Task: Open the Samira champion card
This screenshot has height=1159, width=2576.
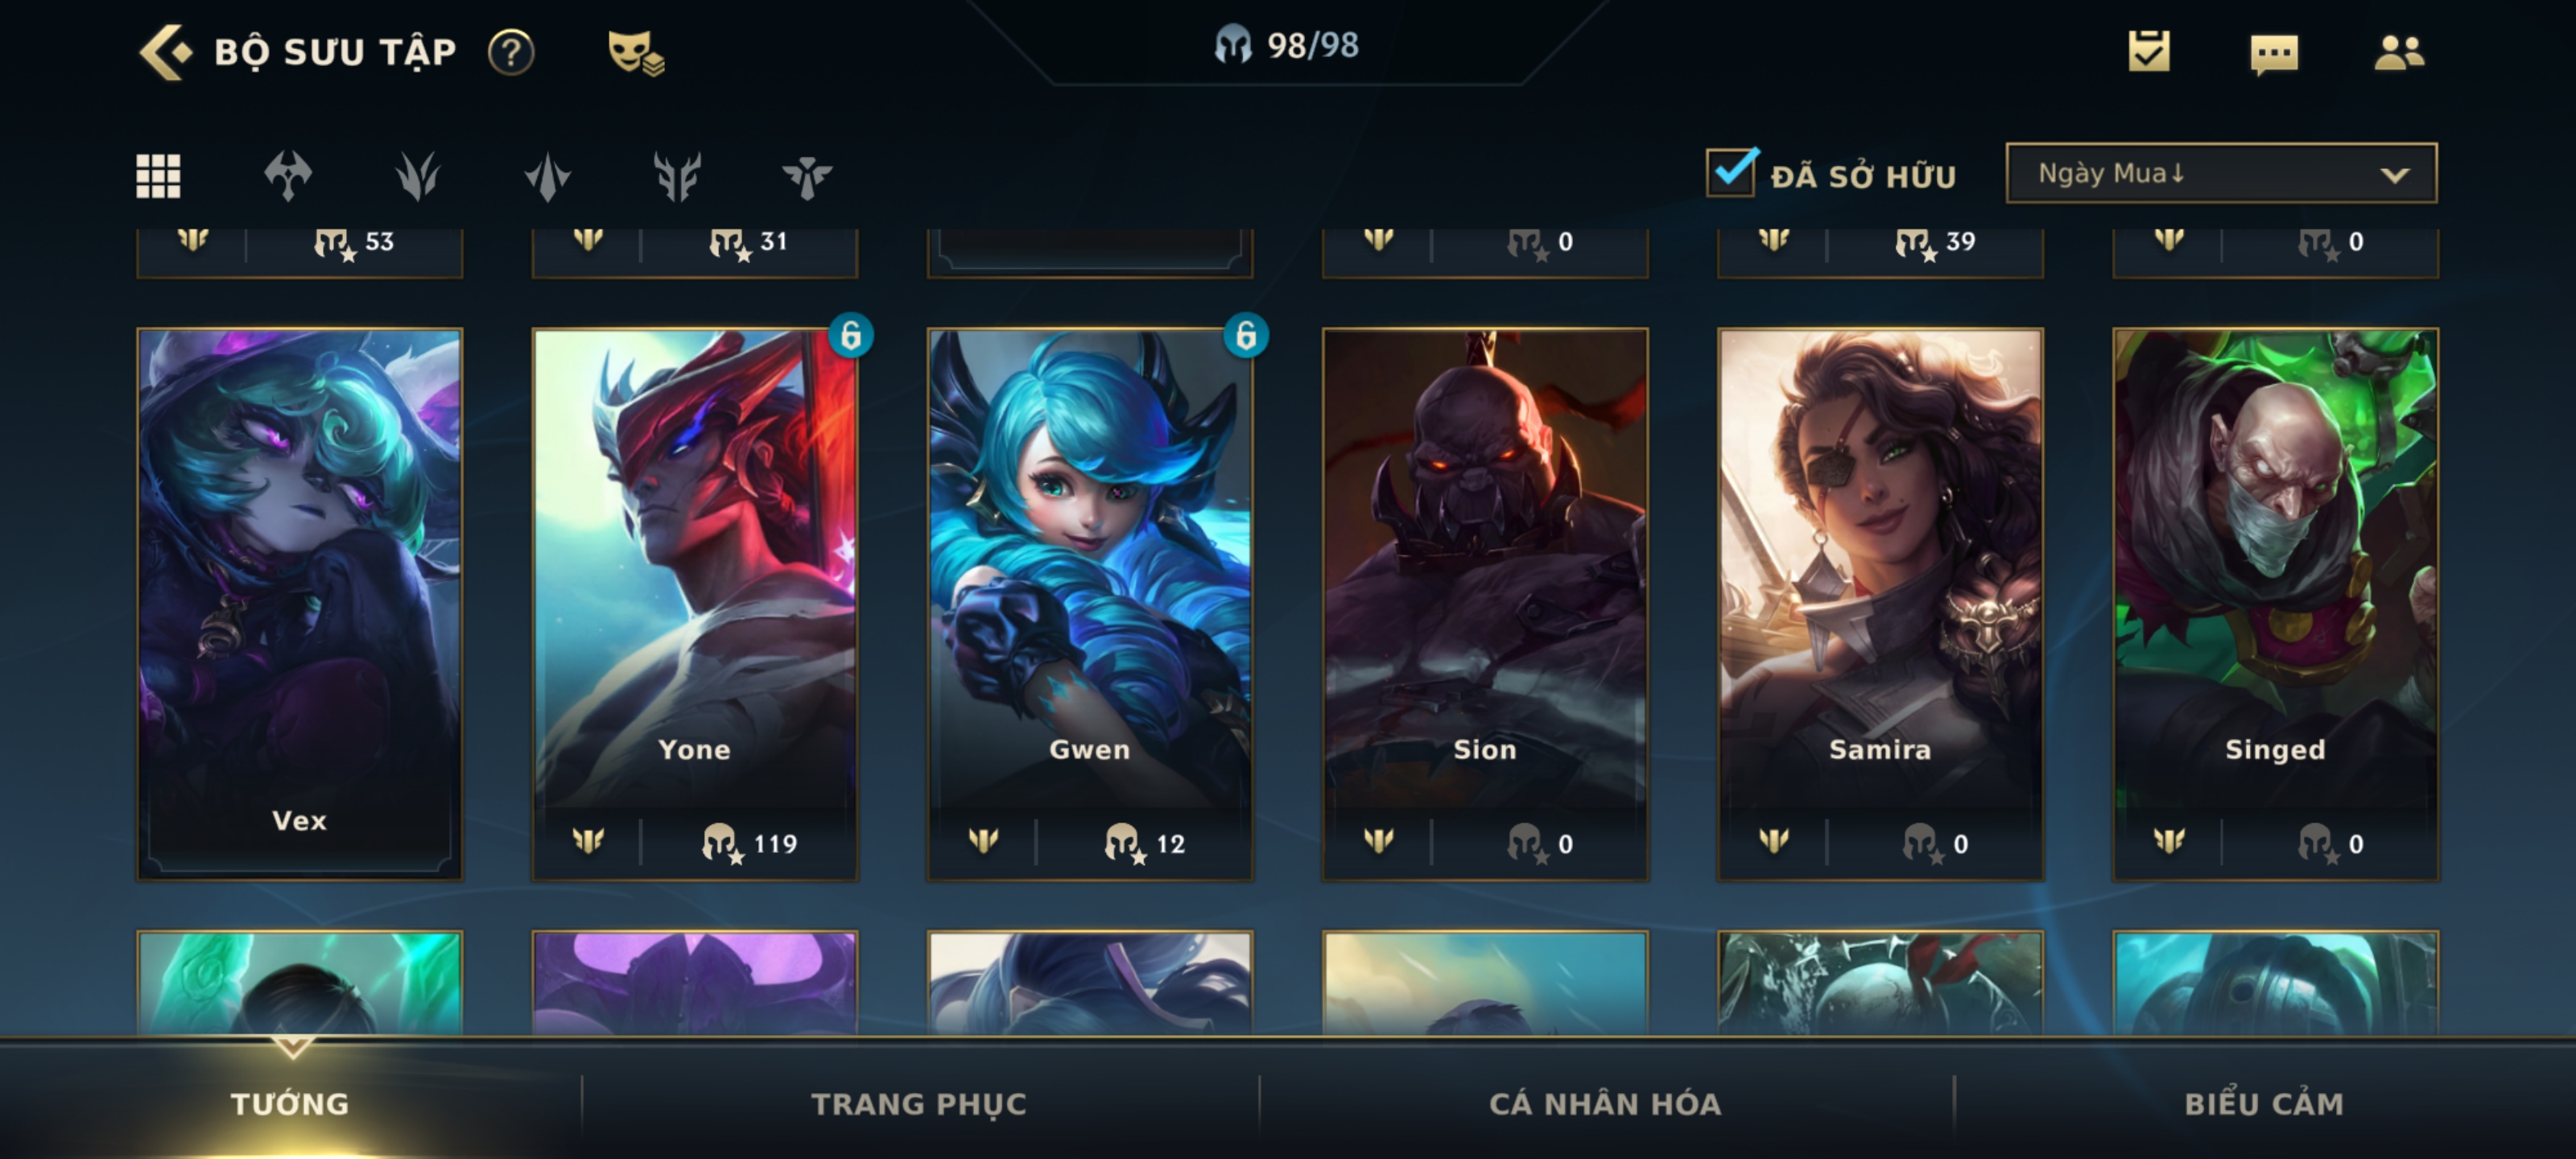Action: [1880, 604]
